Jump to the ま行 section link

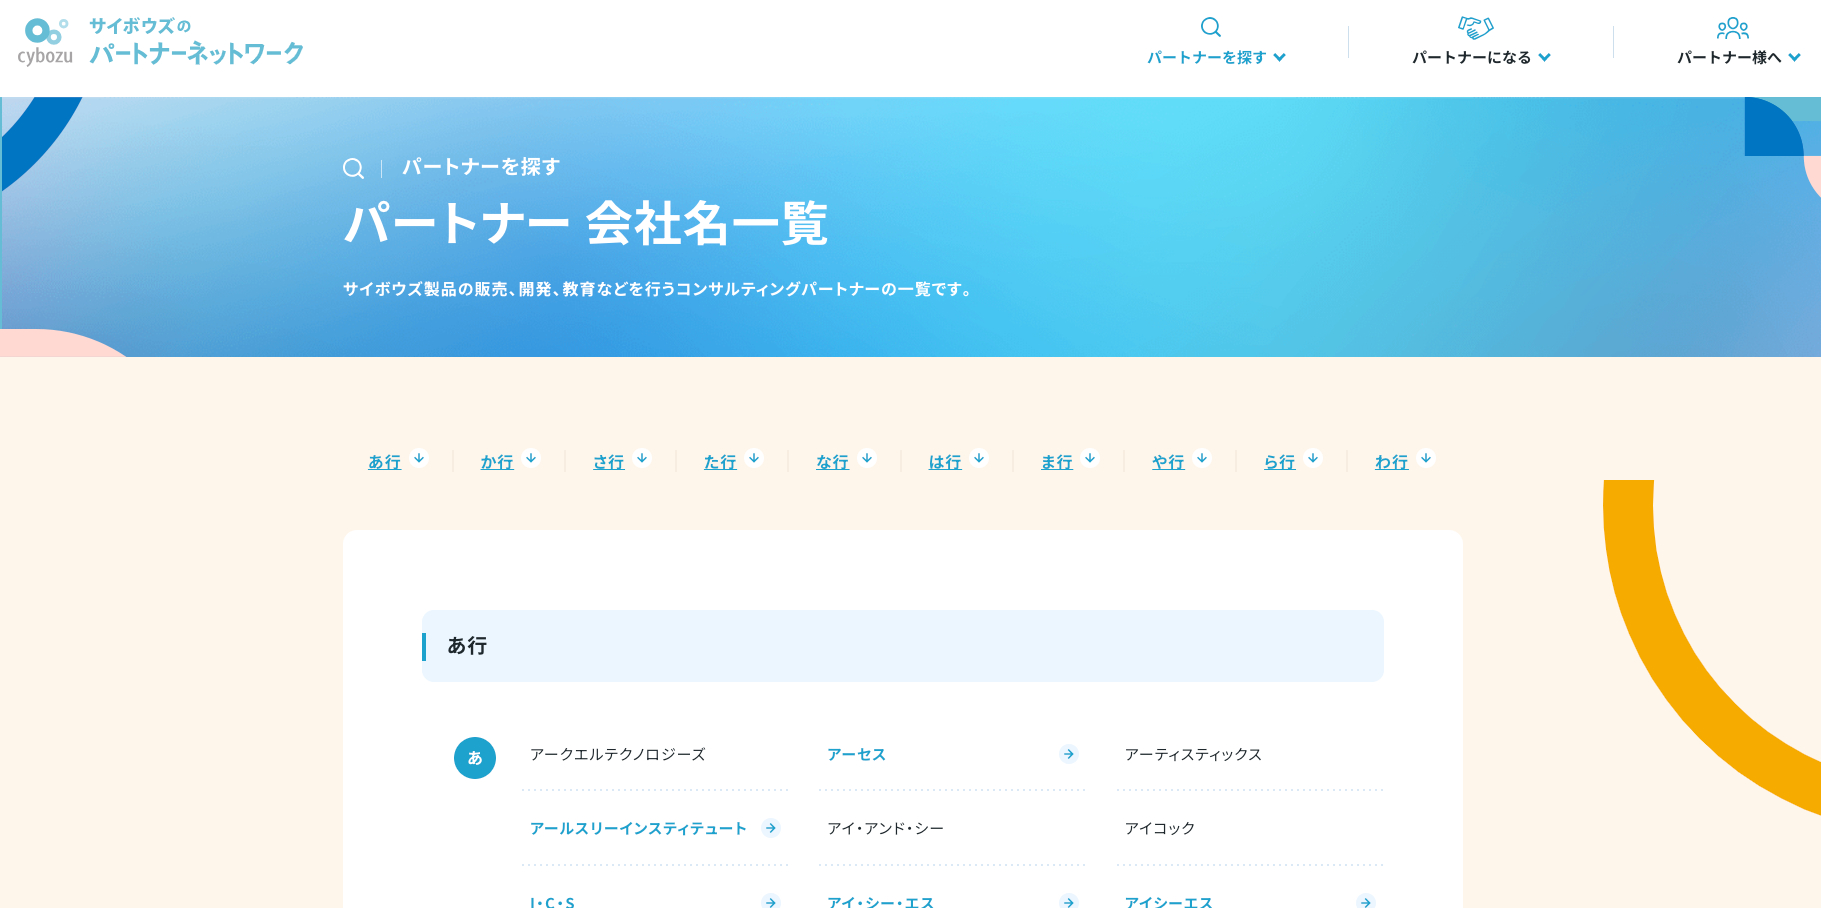pyautogui.click(x=1056, y=462)
